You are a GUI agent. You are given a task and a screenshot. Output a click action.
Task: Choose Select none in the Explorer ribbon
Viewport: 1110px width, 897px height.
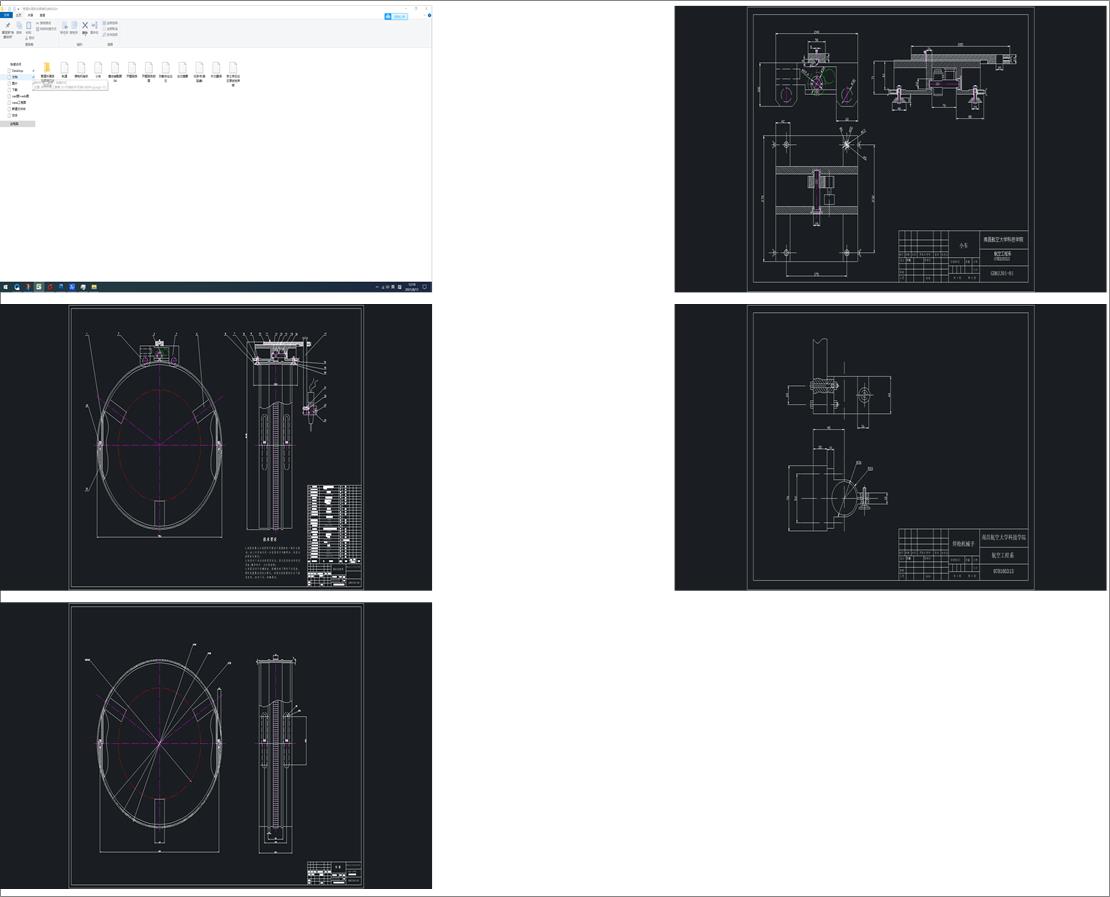(110, 28)
